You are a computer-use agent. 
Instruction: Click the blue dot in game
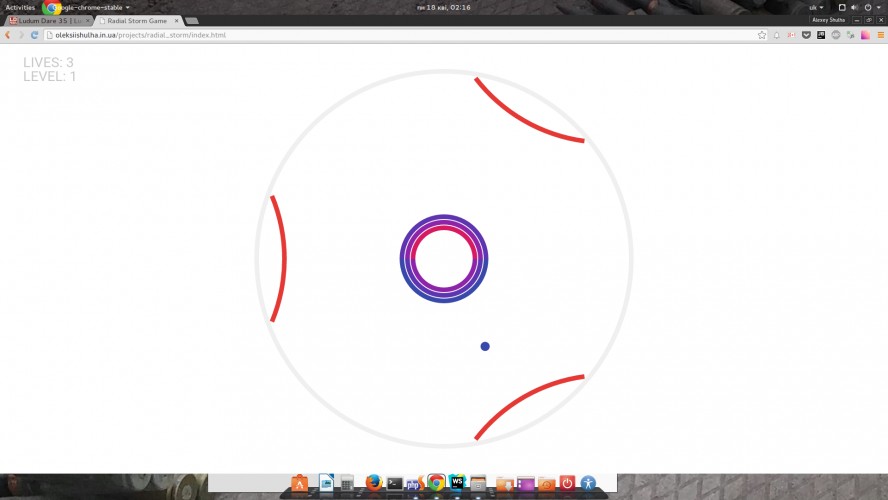[x=485, y=347]
